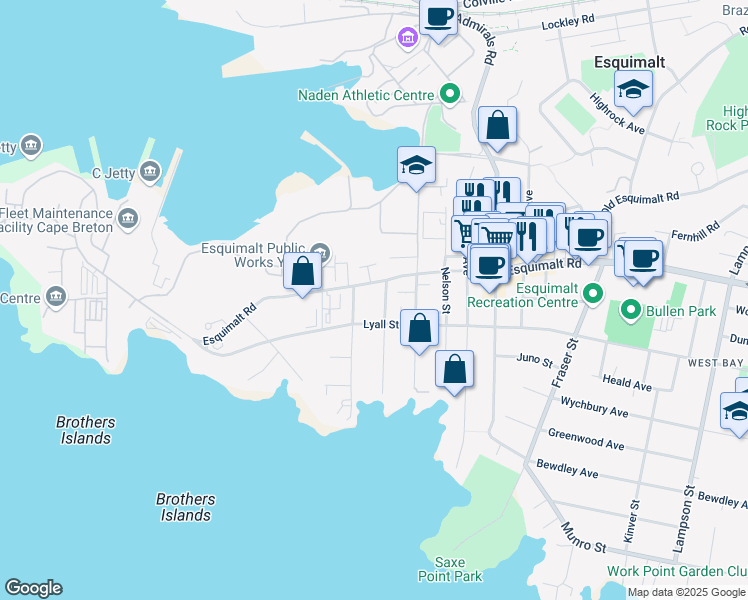Click the Wychbury Ave street label
748x600 pixels.
coord(594,407)
